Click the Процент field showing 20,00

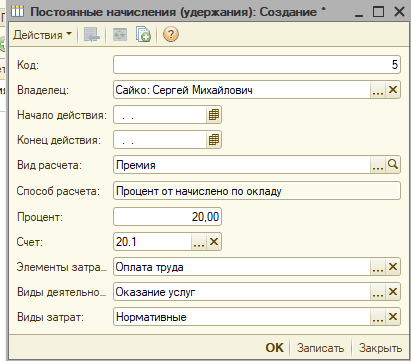167,217
